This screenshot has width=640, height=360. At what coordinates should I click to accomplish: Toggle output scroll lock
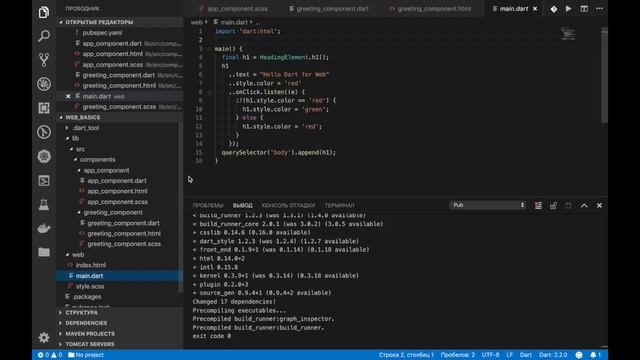(x=553, y=205)
